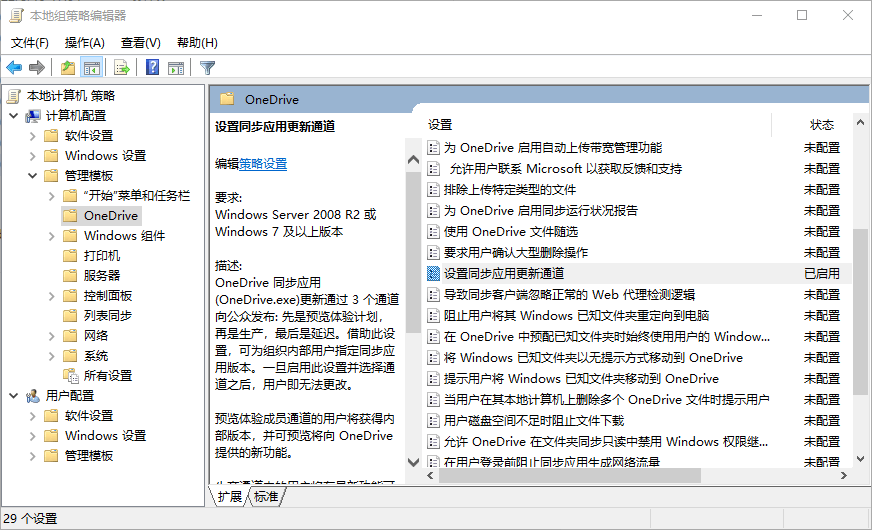Click the settings list scroll up arrow
872x530 pixels.
[x=860, y=122]
